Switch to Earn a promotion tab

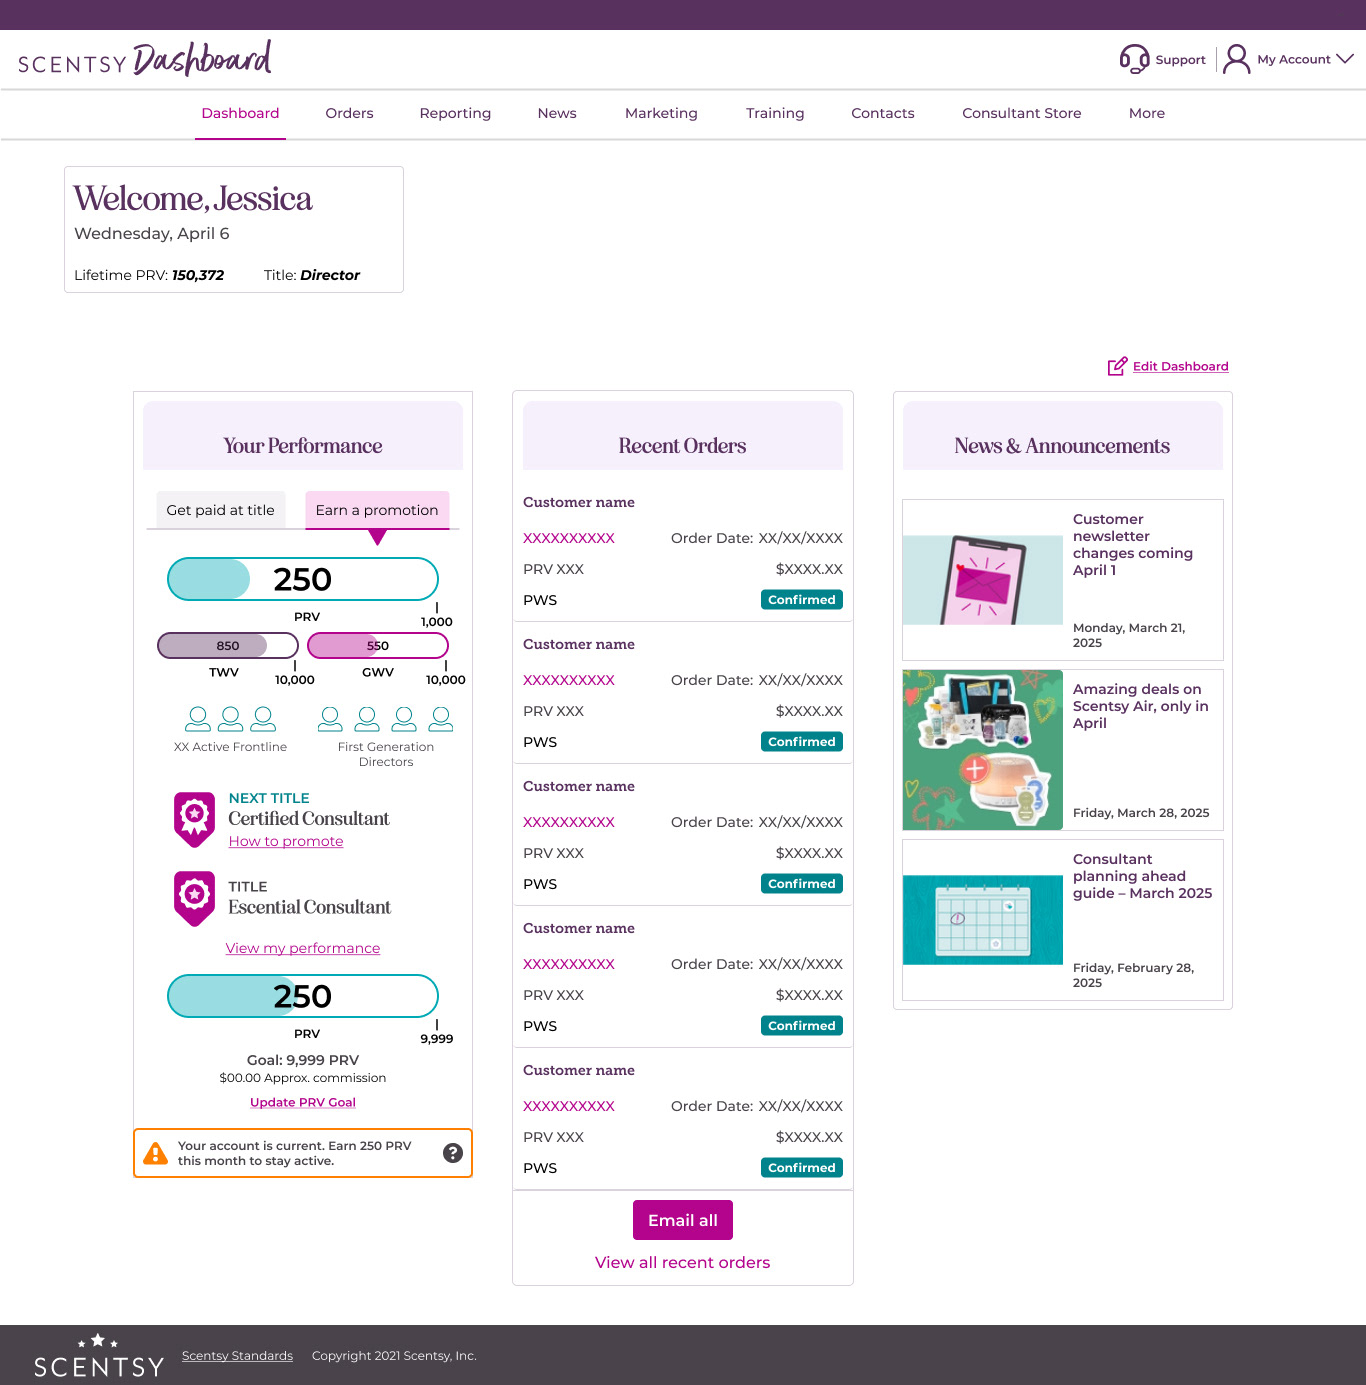point(377,510)
